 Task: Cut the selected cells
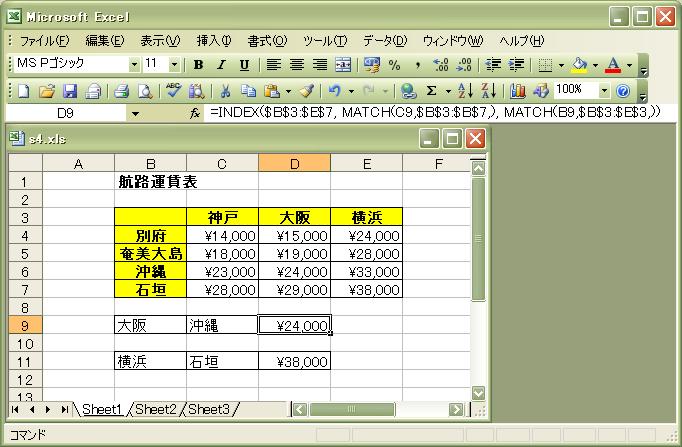[x=225, y=91]
